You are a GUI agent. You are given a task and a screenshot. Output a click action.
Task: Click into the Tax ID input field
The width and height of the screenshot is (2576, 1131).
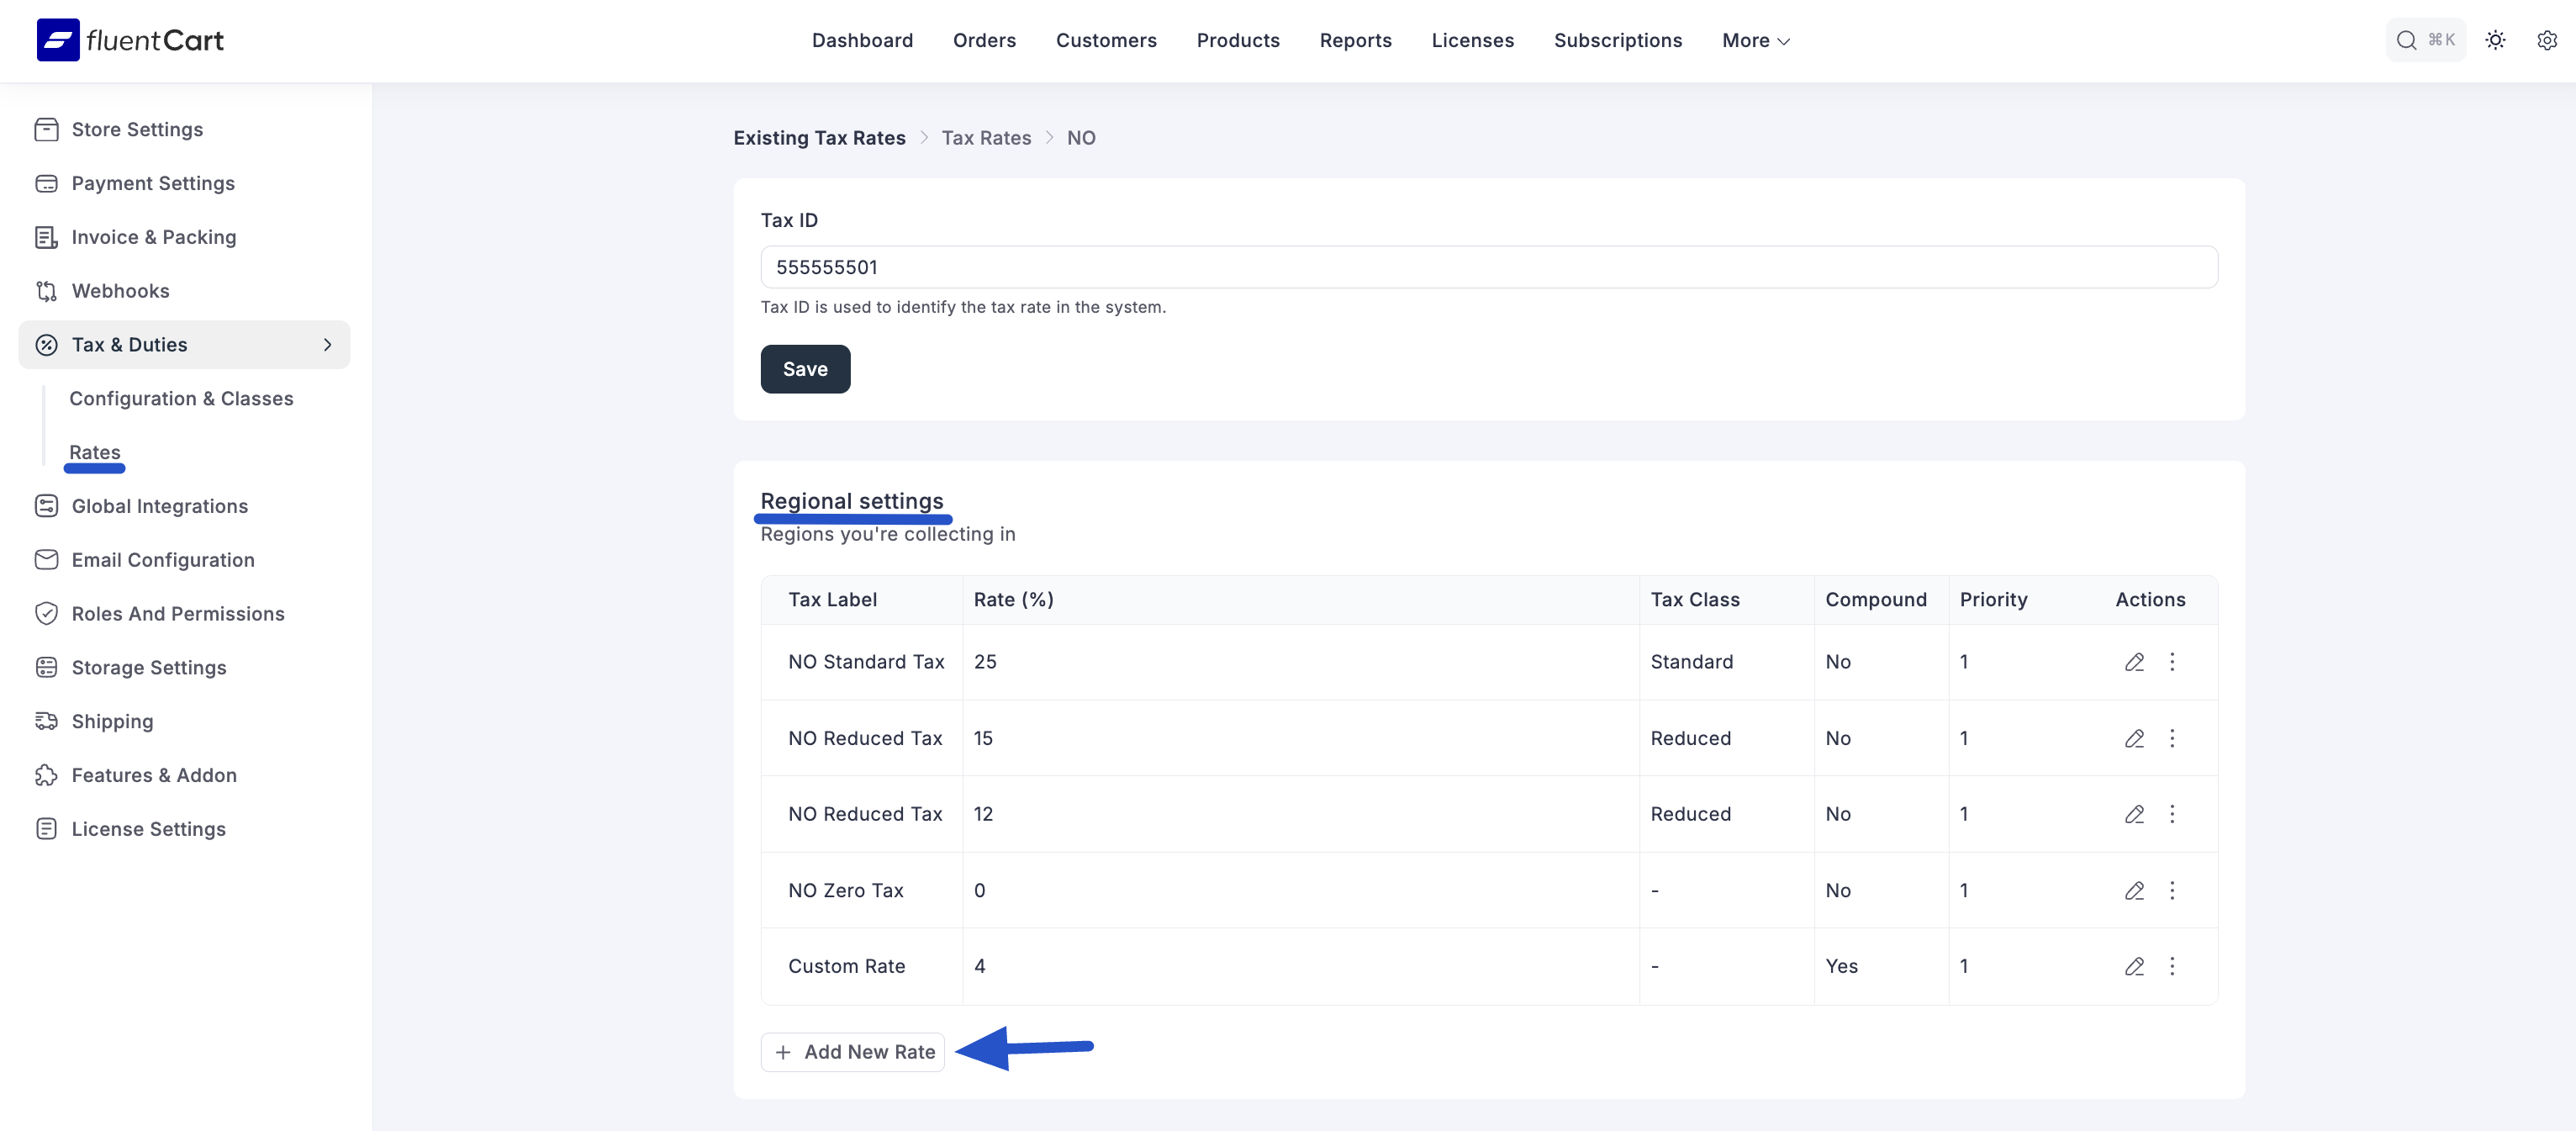1488,267
